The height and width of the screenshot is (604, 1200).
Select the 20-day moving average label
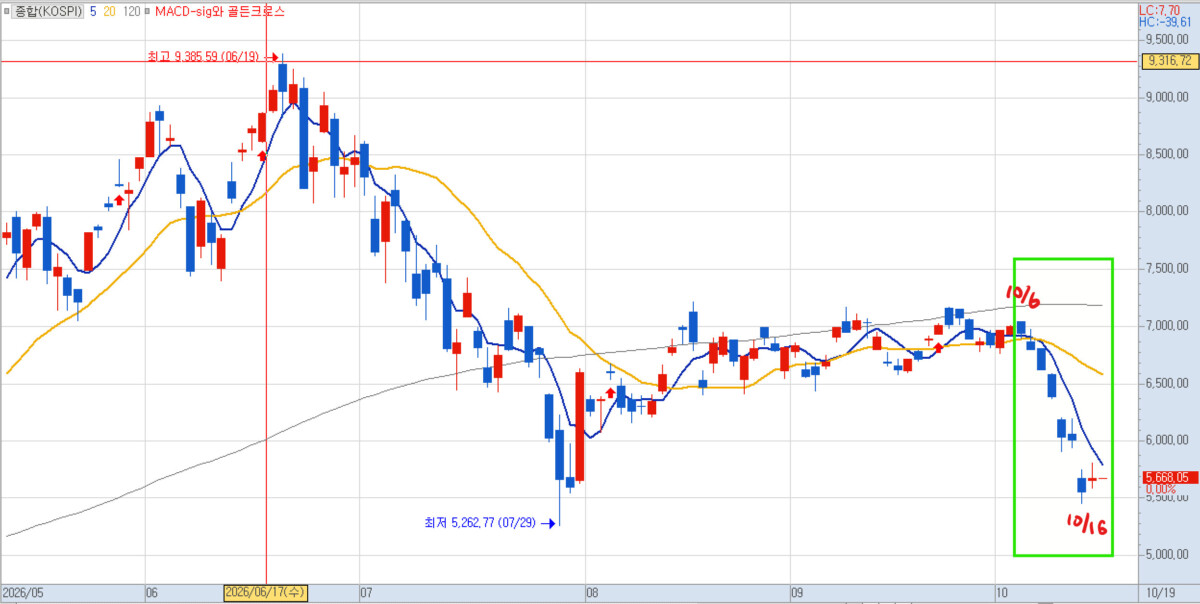(x=112, y=12)
